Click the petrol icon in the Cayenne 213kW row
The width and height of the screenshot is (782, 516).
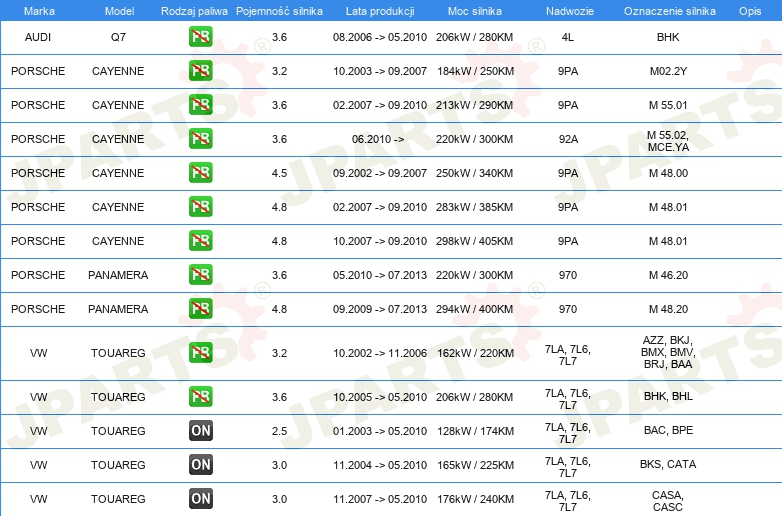point(200,104)
